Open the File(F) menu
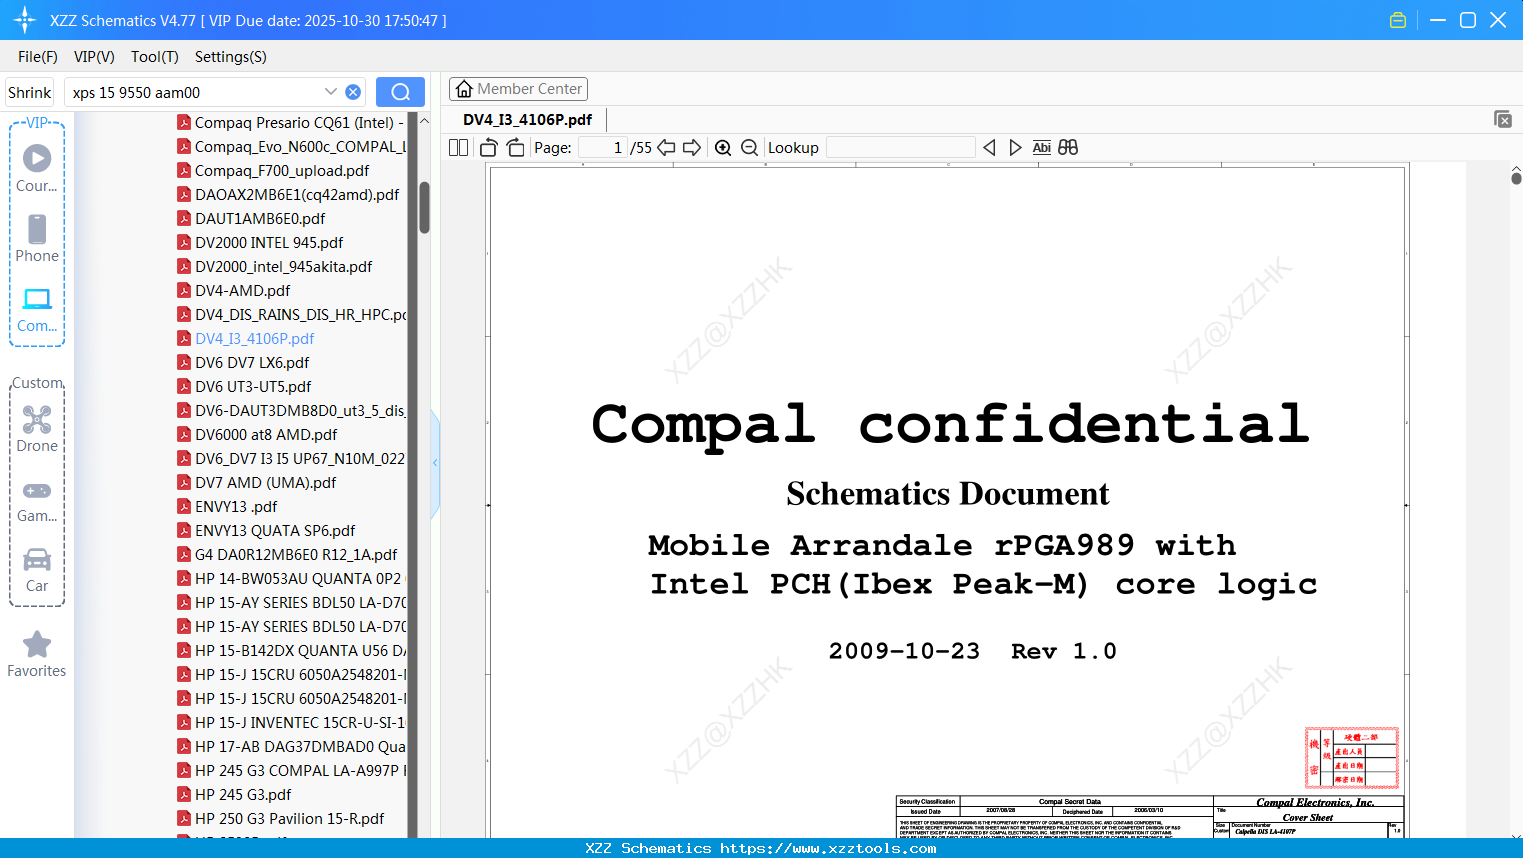1523x858 pixels. tap(38, 57)
